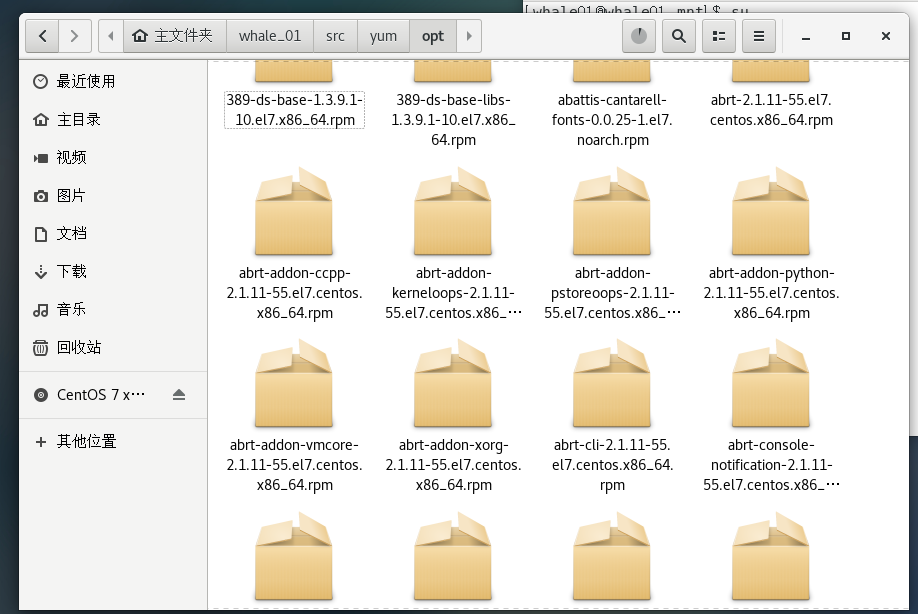Click the abrt-console-notification file name label

click(771, 465)
